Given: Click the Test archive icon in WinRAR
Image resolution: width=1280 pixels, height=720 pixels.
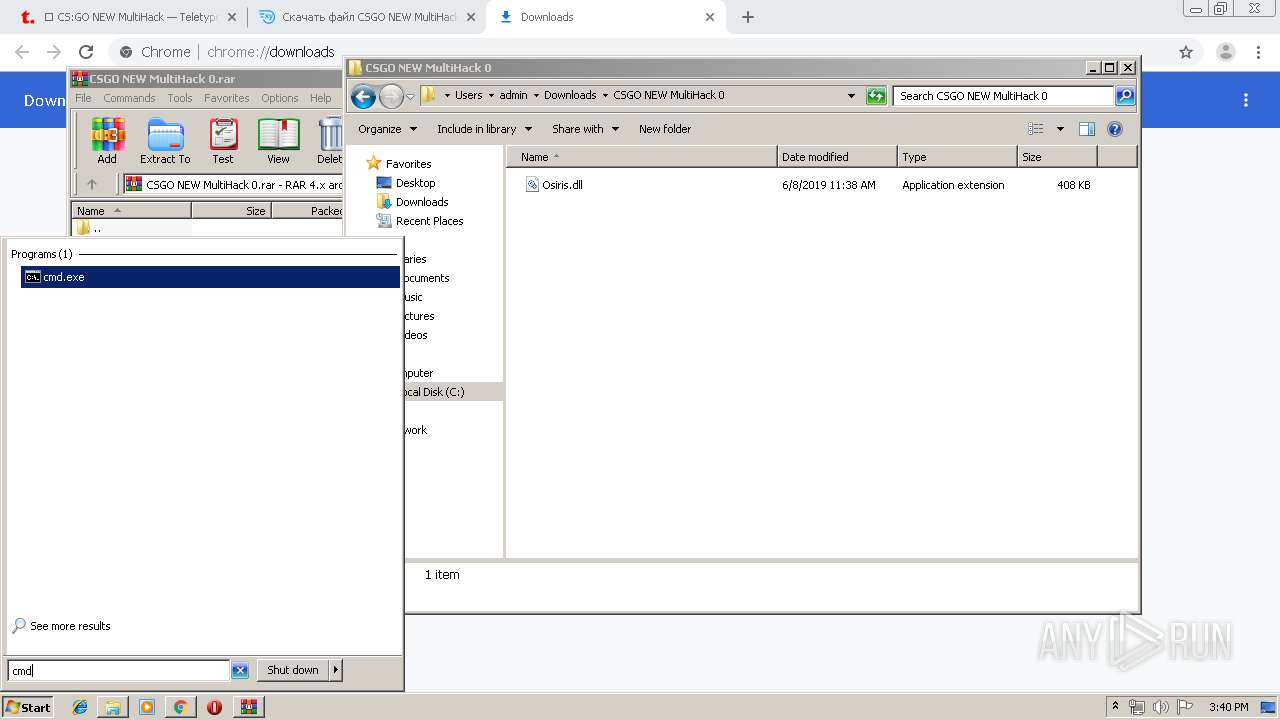Looking at the screenshot, I should 223,141.
